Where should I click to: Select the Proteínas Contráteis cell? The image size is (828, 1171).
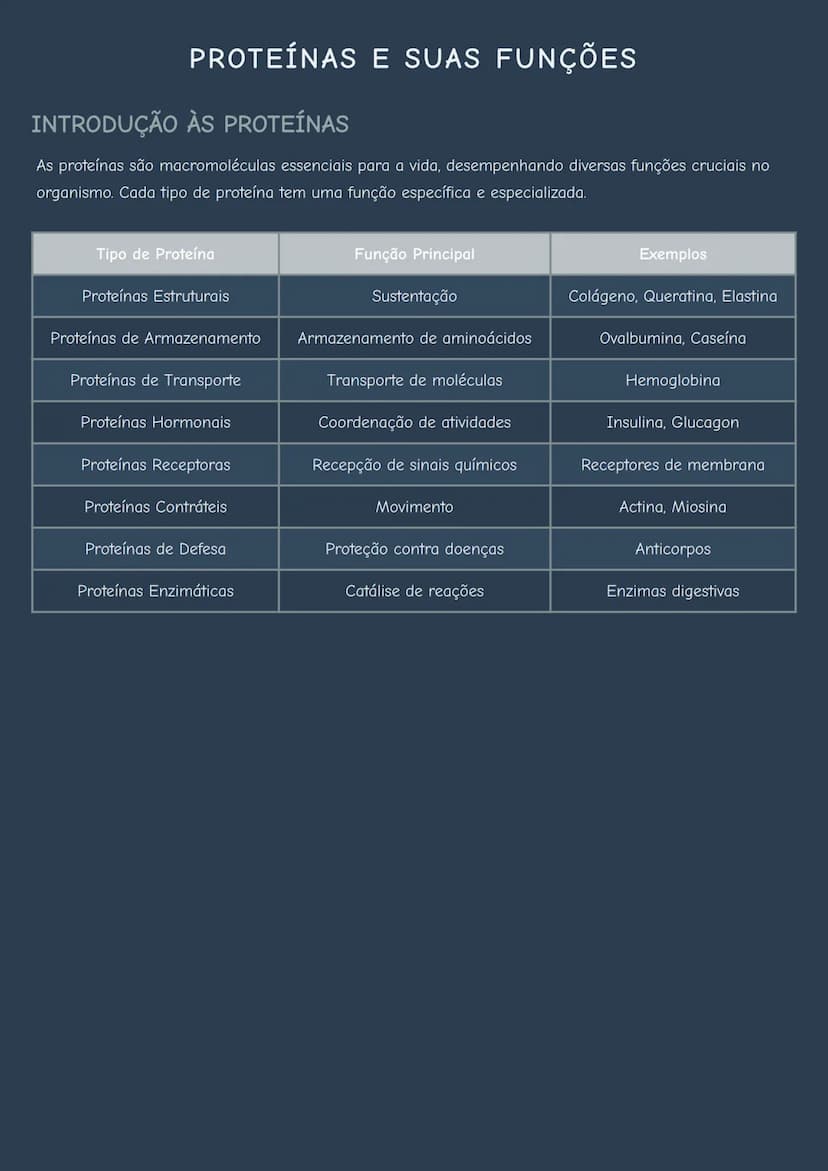155,507
